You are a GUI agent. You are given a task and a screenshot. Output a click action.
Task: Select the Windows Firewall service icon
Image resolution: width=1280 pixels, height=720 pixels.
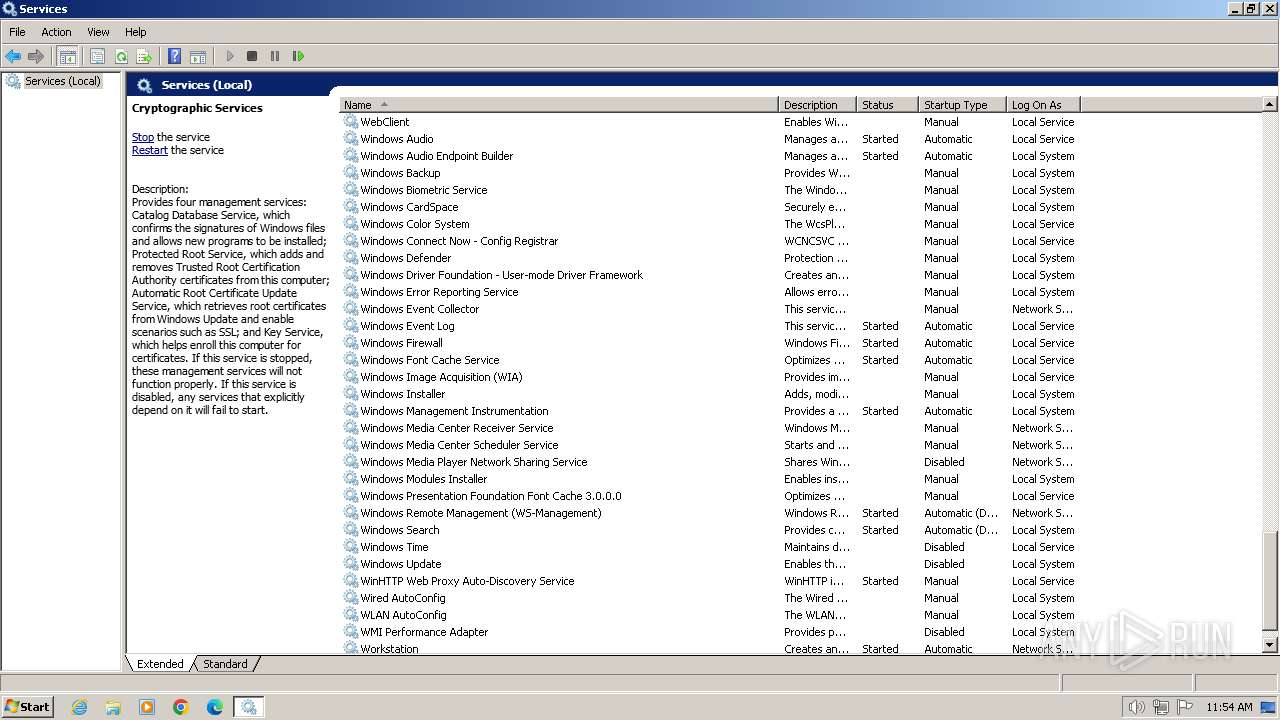tap(351, 343)
